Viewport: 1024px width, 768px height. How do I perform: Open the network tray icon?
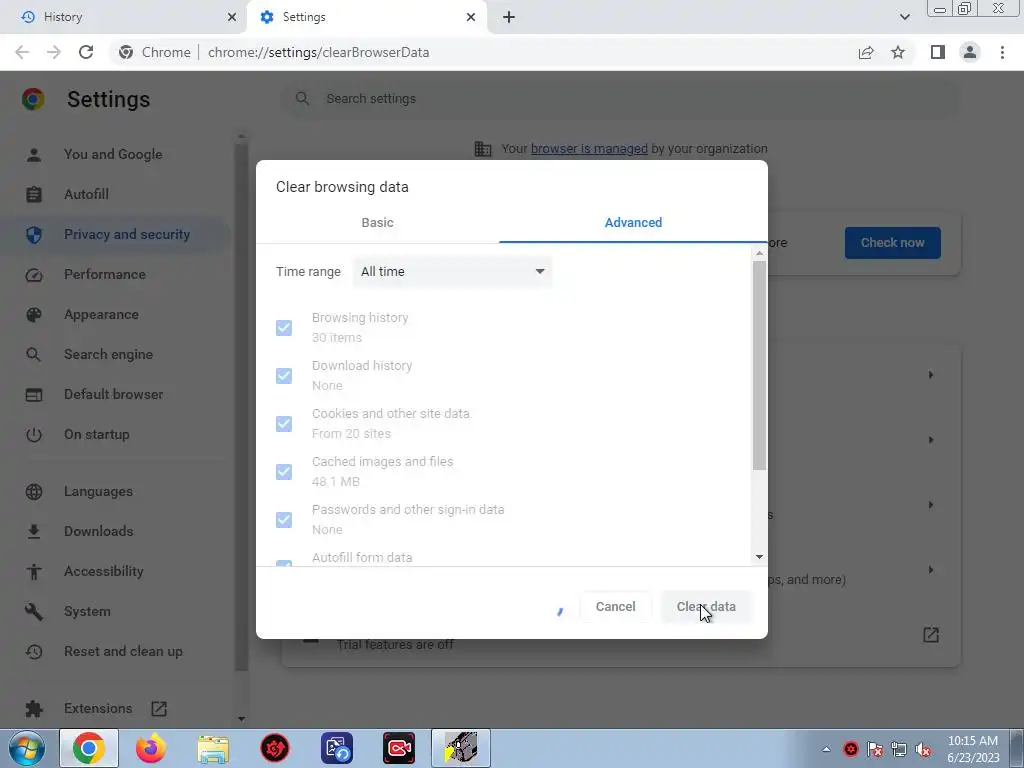pyautogui.click(x=899, y=750)
